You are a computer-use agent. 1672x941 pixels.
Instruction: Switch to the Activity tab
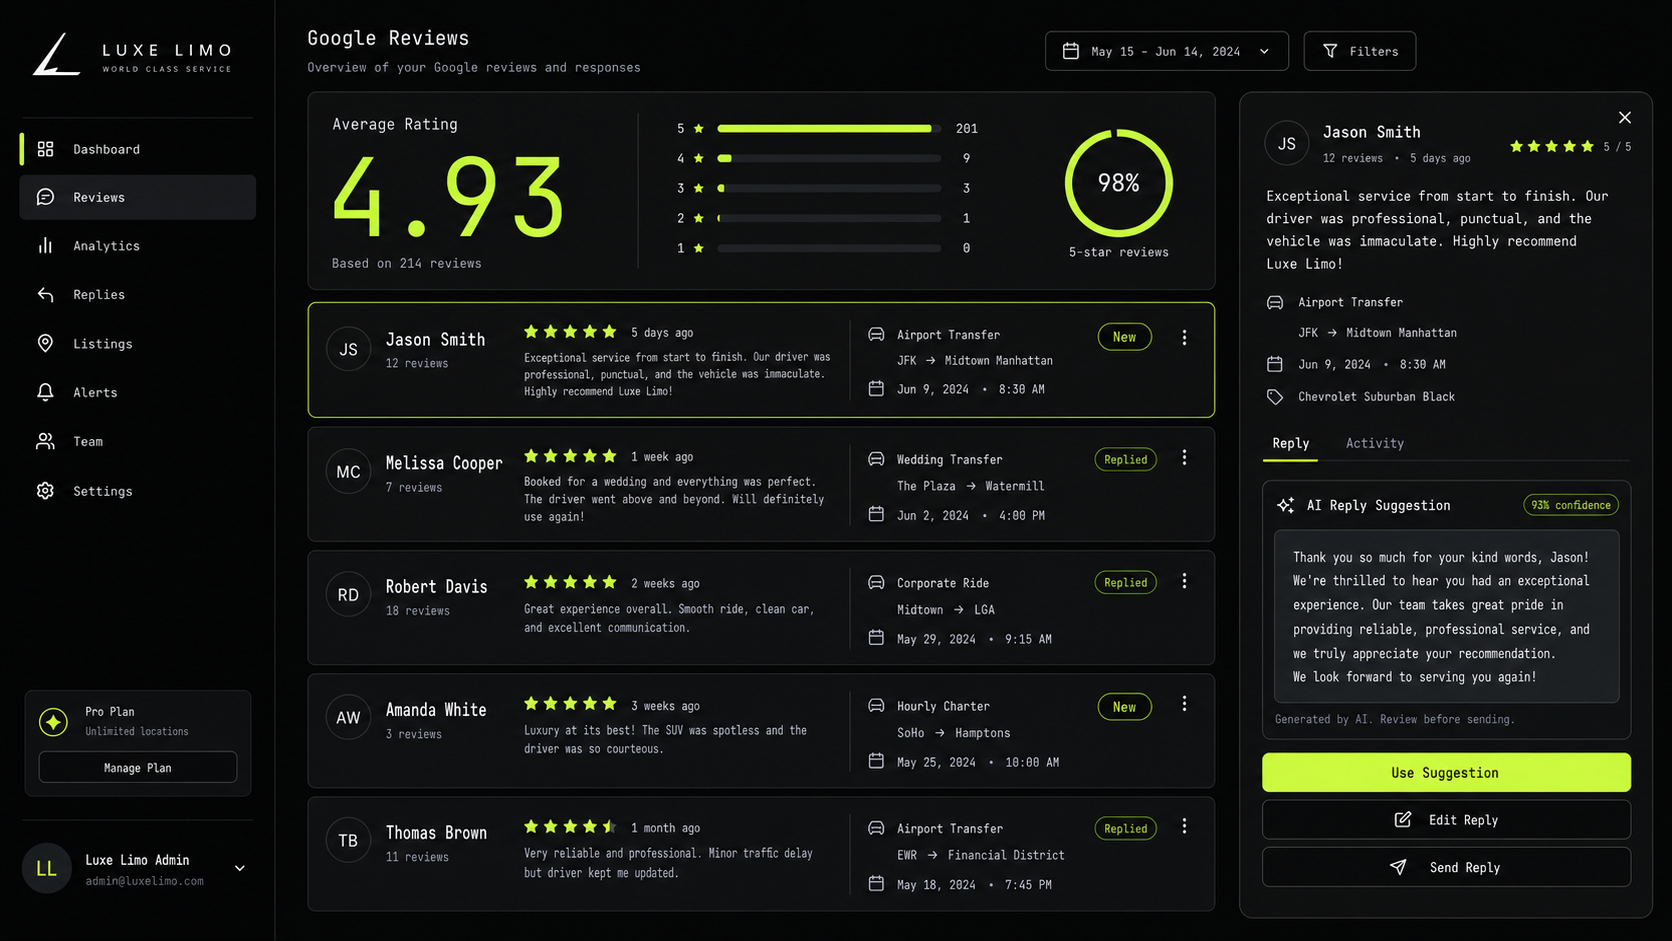coord(1375,443)
